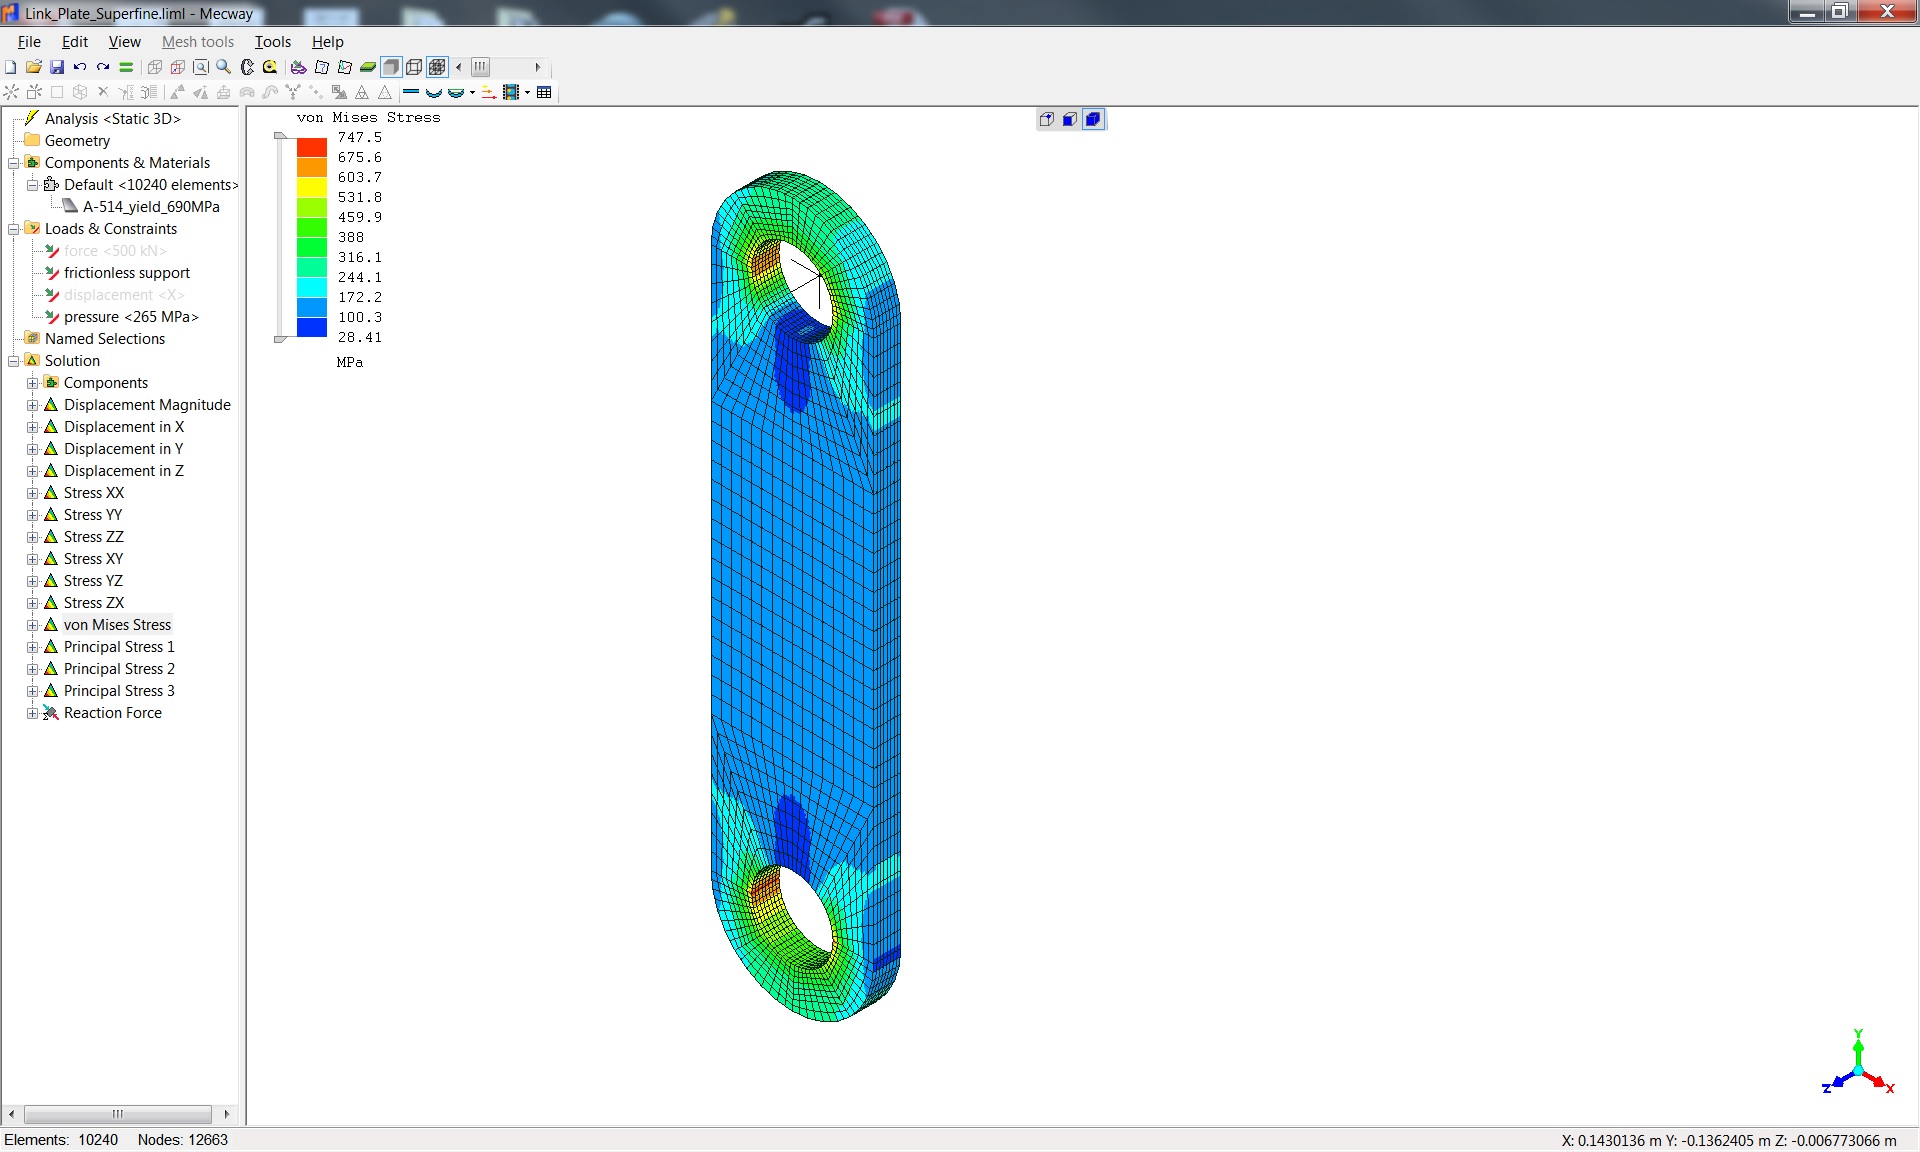The height and width of the screenshot is (1152, 1920).
Task: Click the legend MPa units label
Action: (x=350, y=362)
